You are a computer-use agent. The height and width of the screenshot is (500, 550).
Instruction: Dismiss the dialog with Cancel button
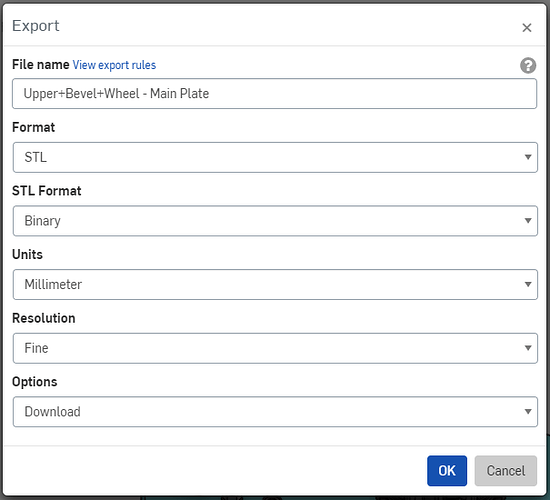506,471
